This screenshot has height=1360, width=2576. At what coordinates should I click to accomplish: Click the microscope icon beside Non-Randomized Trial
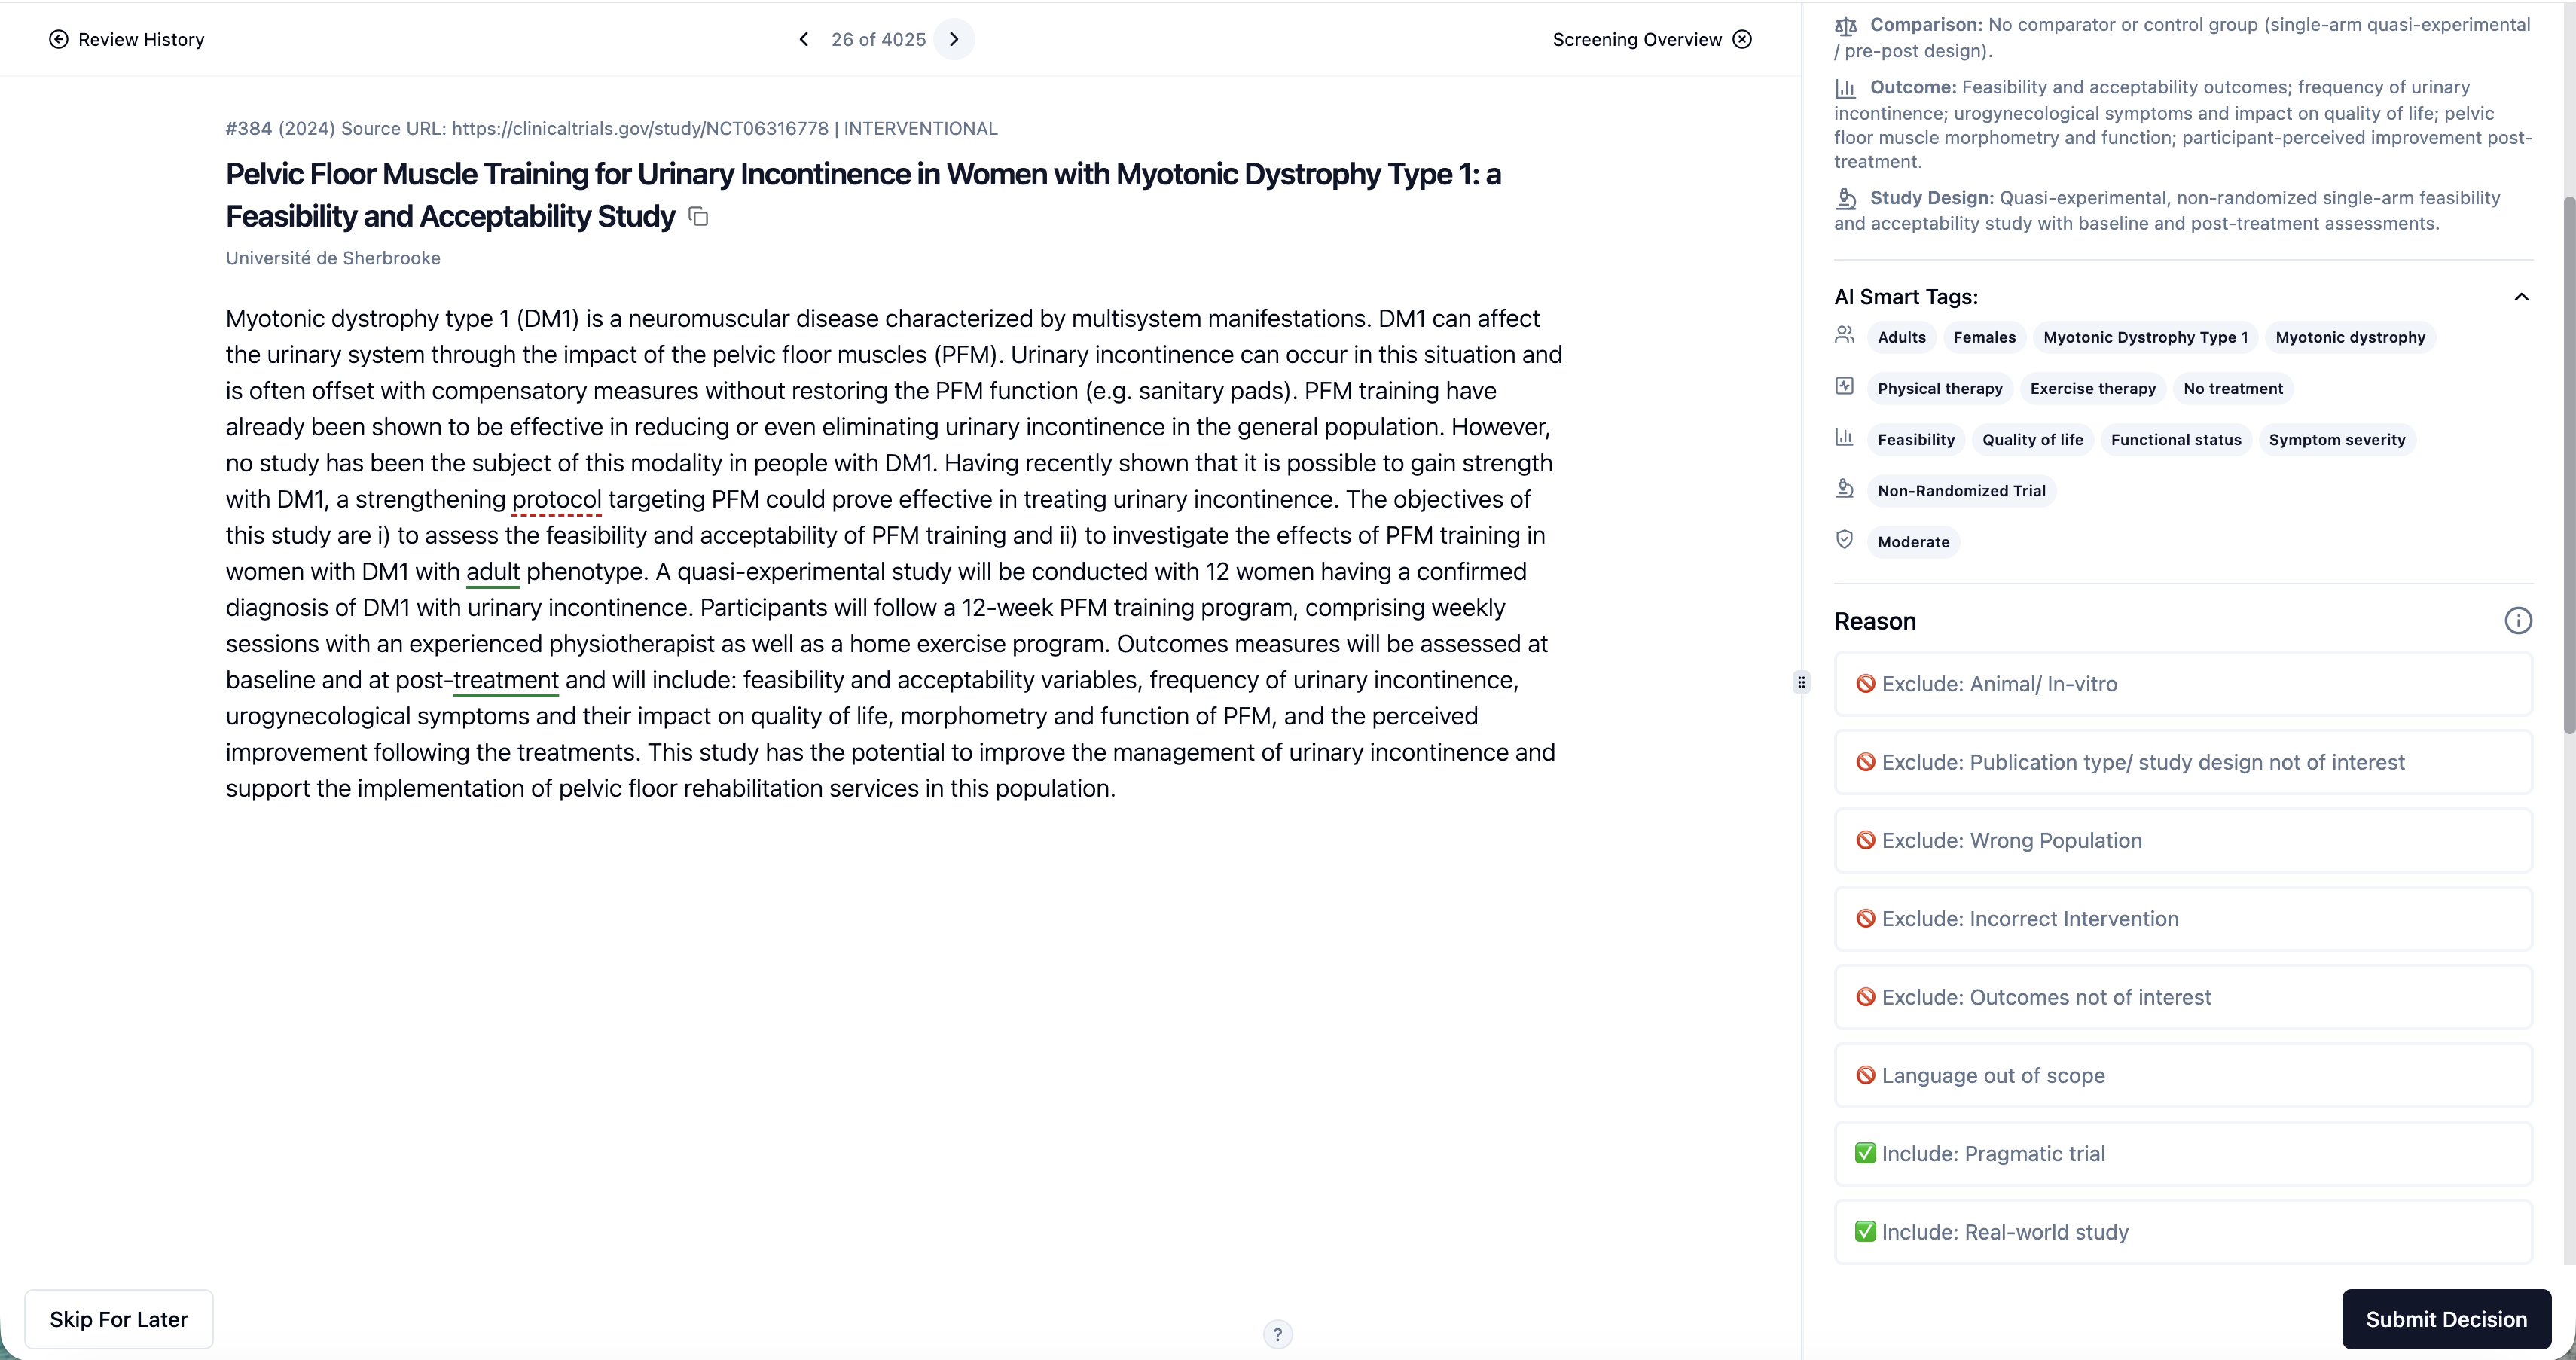click(x=1845, y=488)
